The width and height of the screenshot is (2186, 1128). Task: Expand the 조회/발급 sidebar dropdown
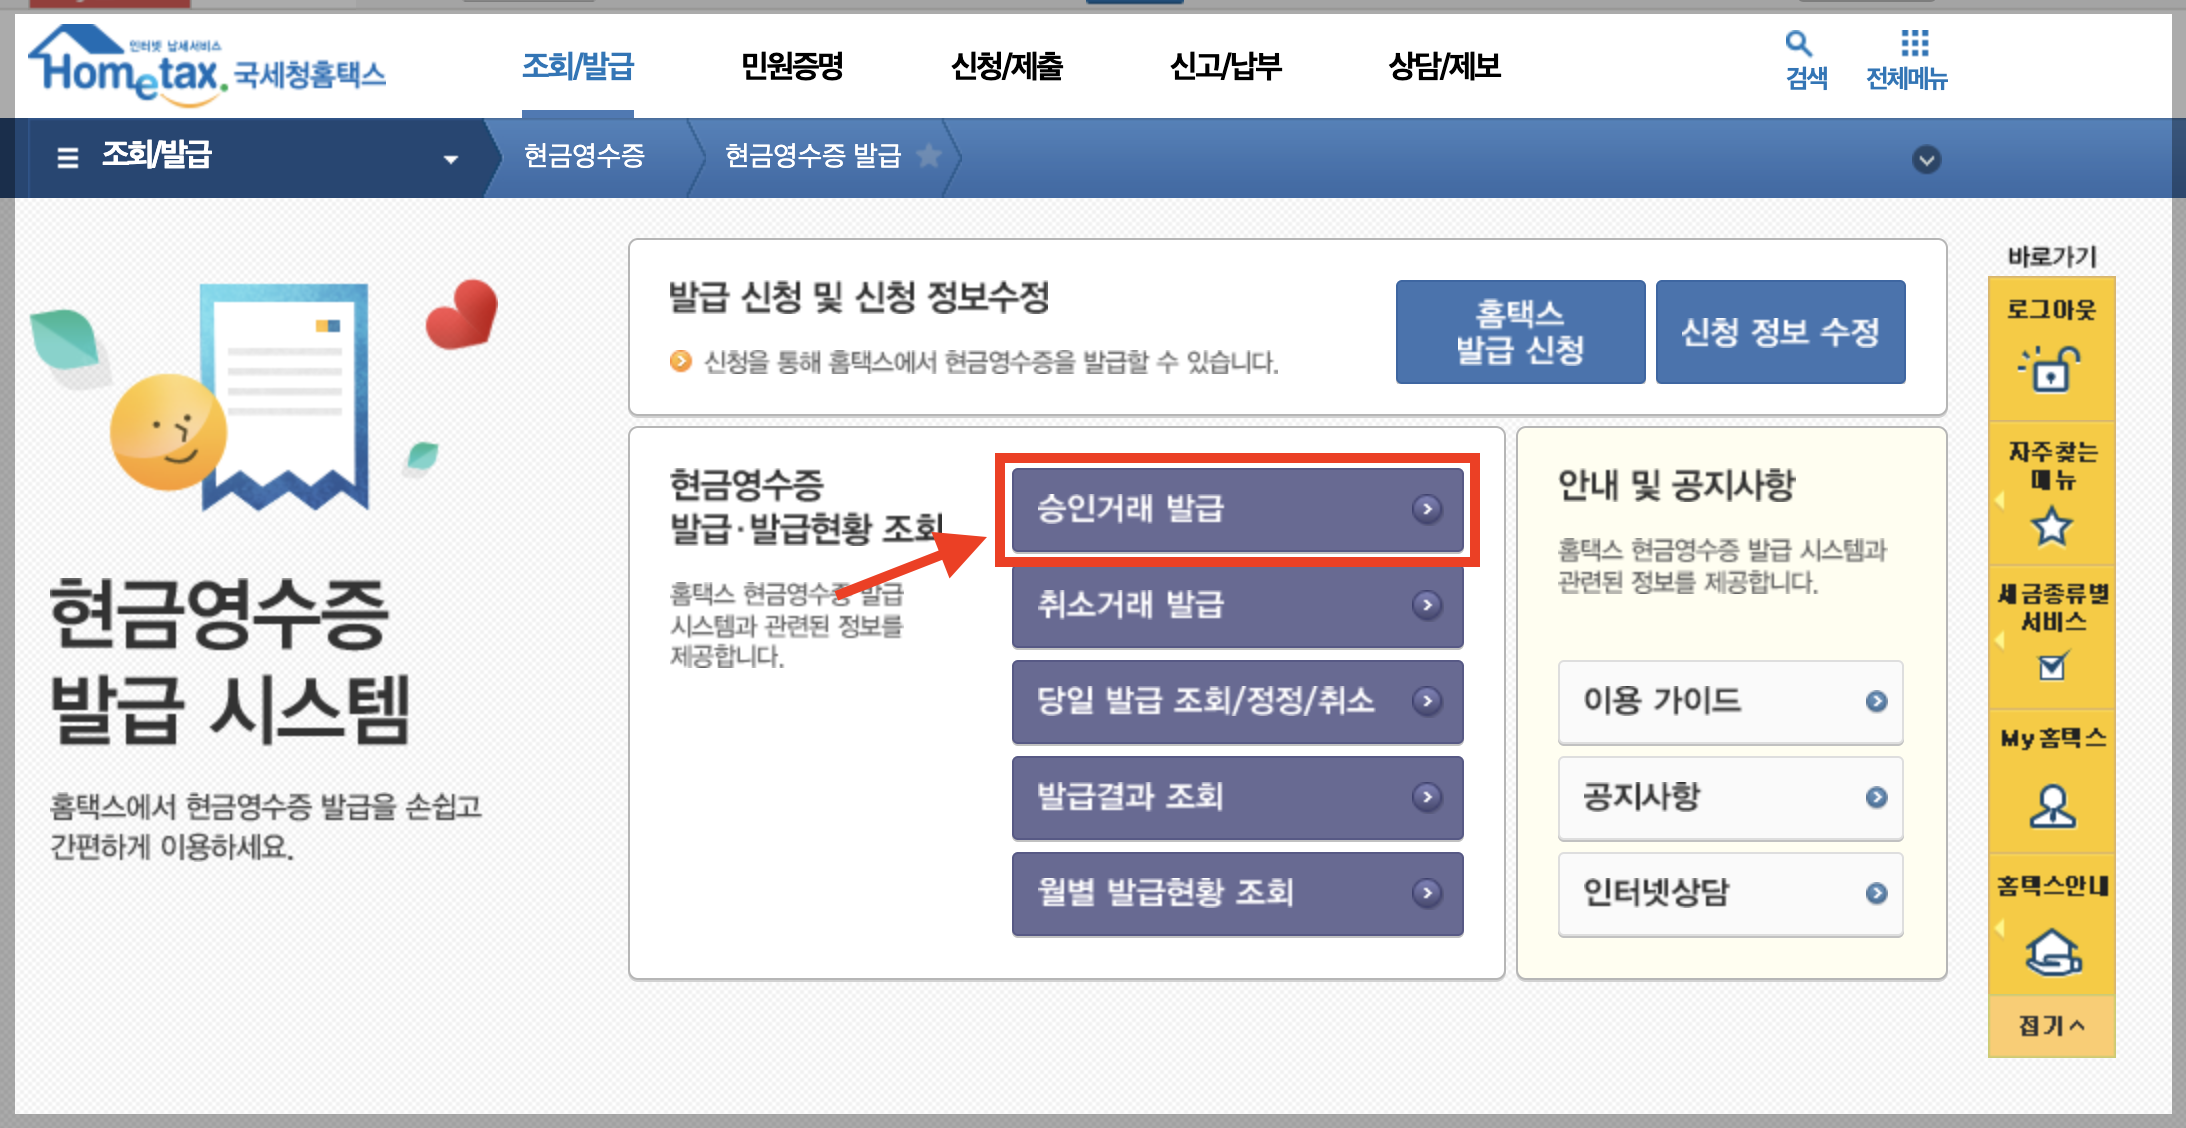[x=450, y=159]
